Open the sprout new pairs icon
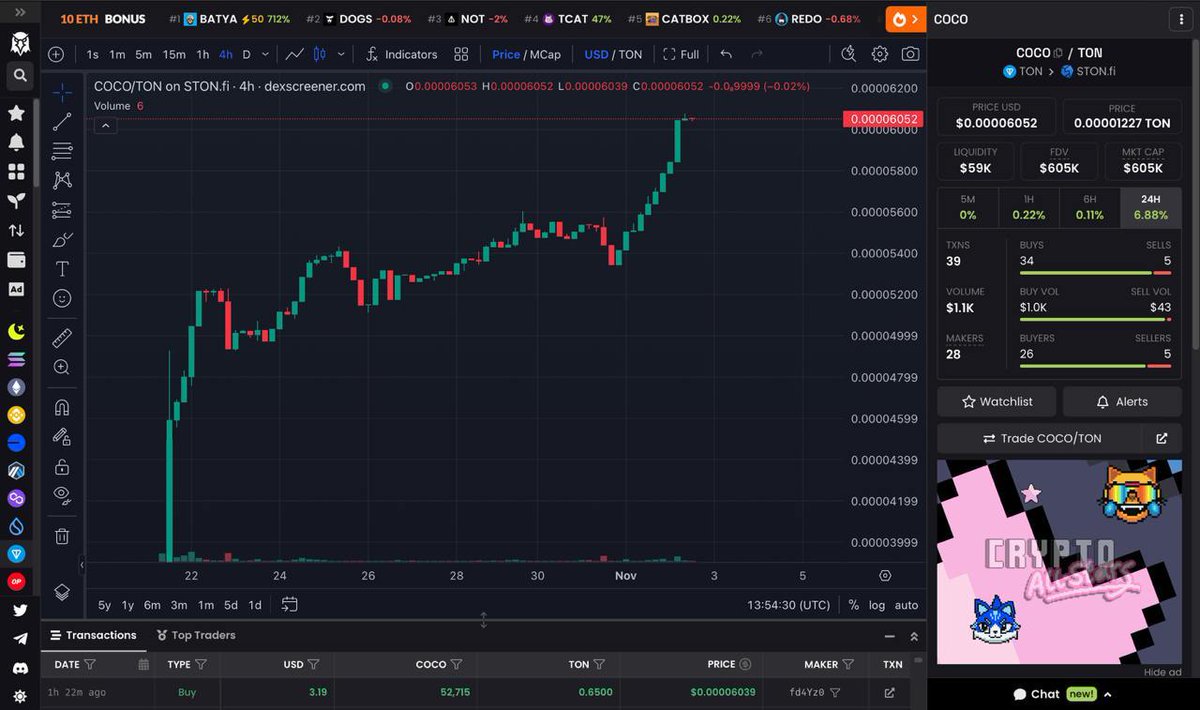Screen dimensions: 1200x710 (17, 201)
